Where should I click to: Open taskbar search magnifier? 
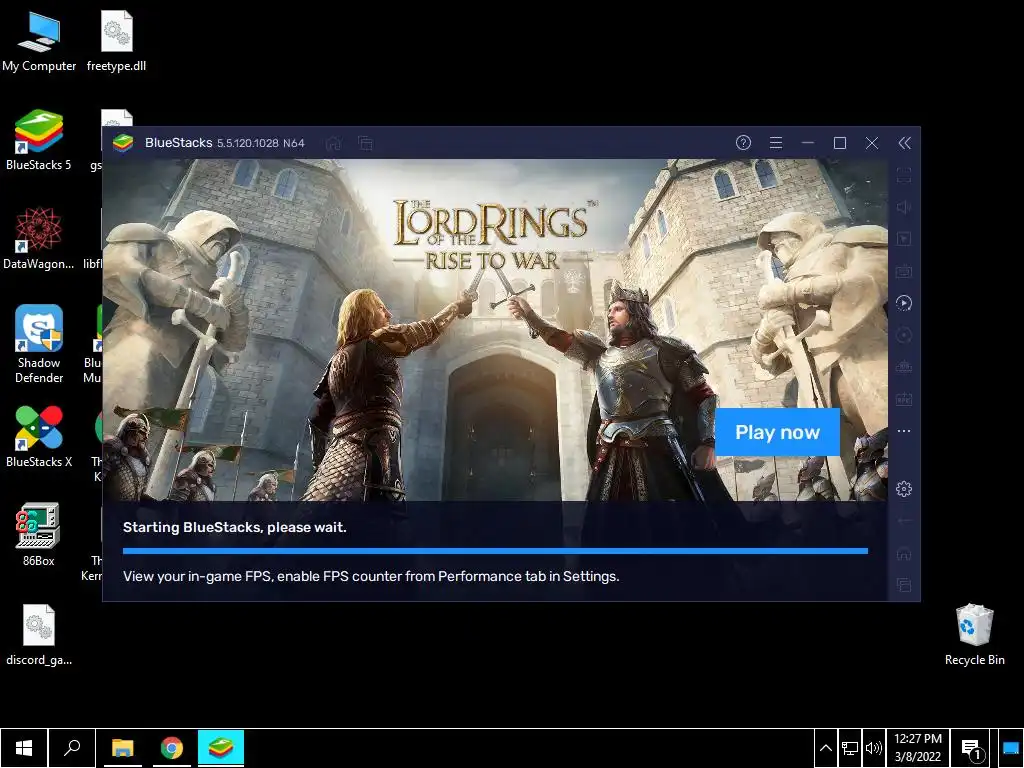[72, 748]
